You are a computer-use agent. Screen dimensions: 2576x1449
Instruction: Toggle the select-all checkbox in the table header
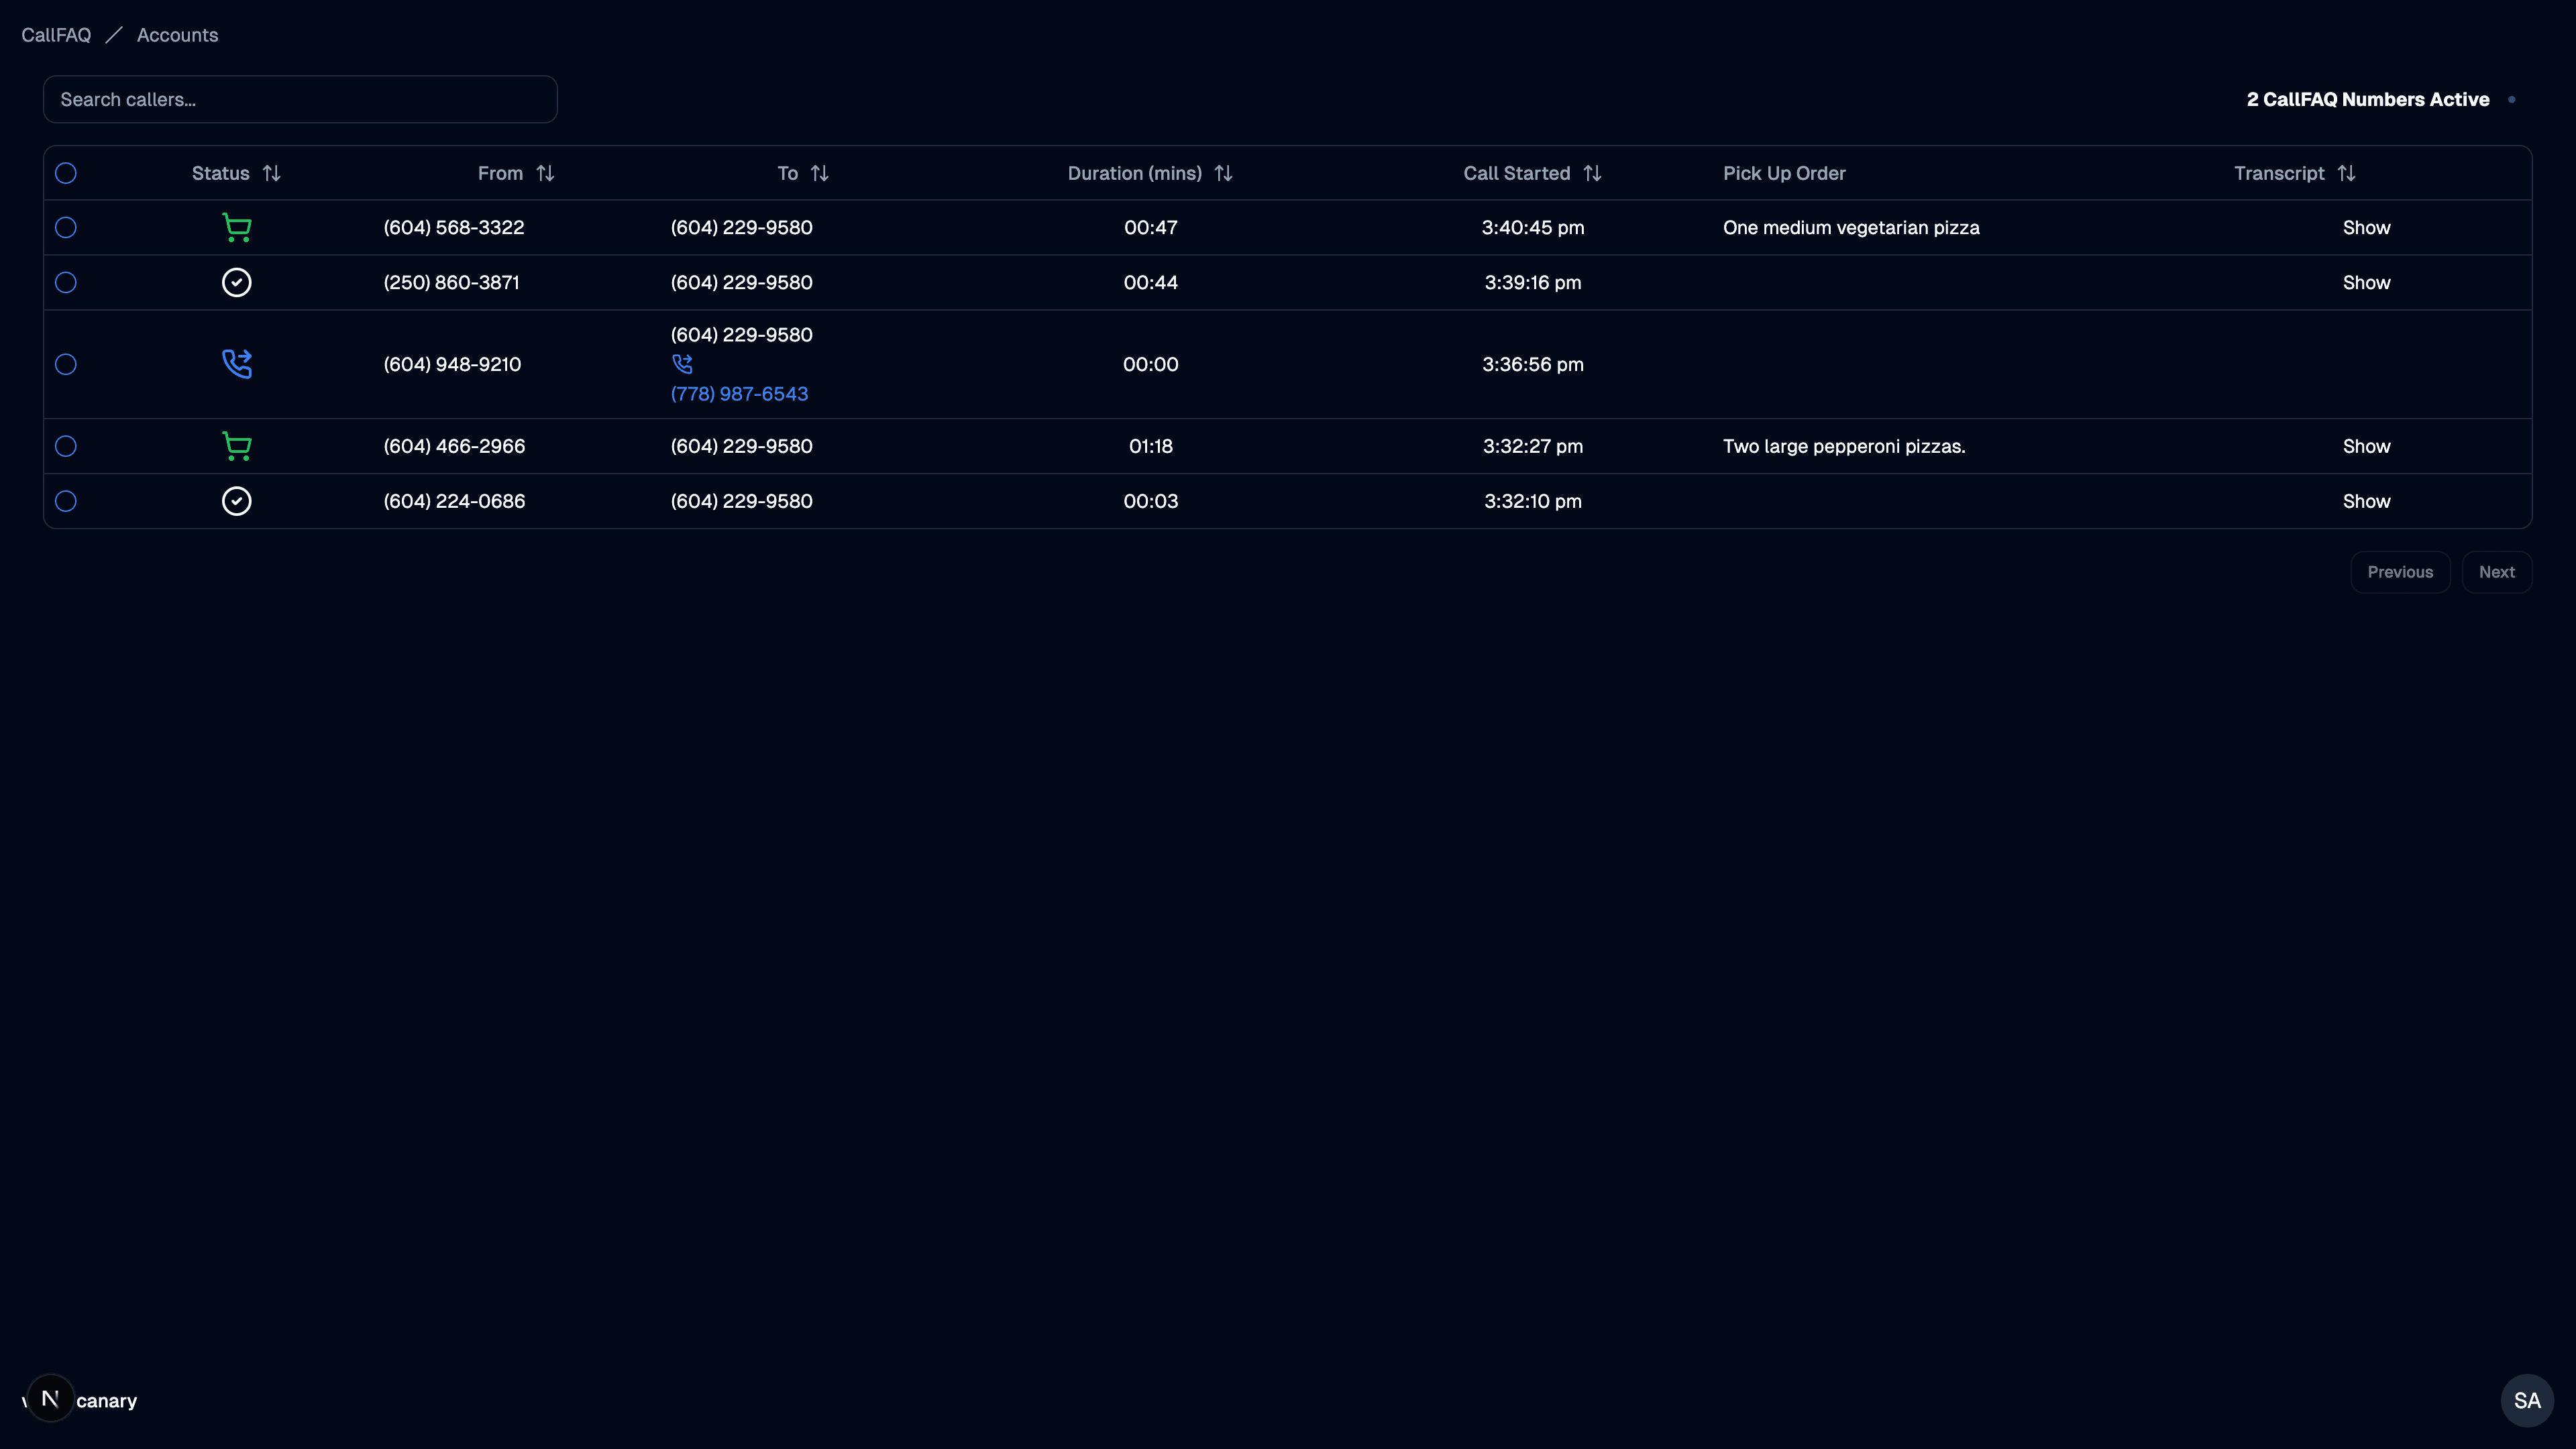point(66,173)
